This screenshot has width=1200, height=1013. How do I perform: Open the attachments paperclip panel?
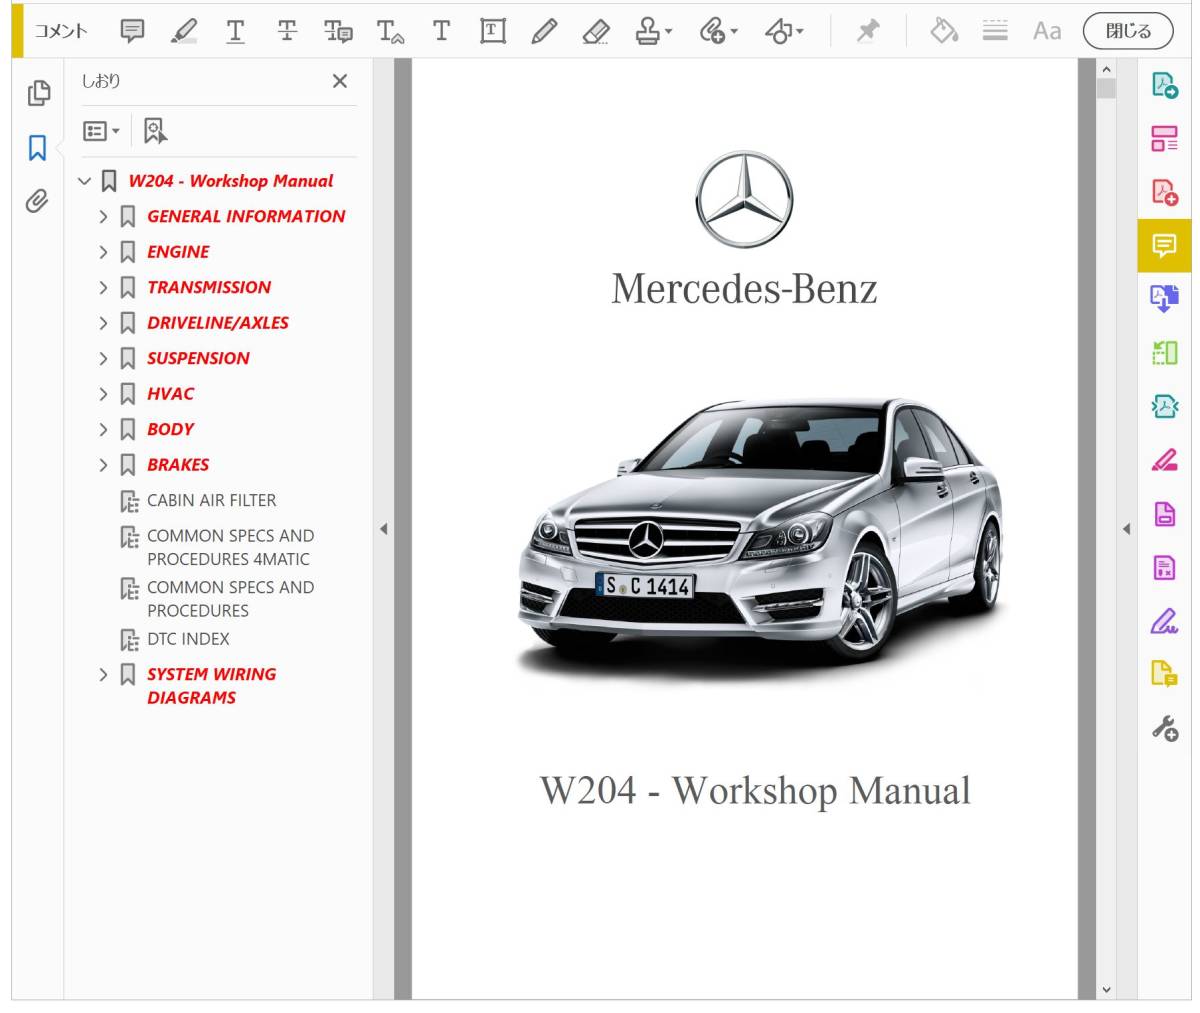pos(37,203)
